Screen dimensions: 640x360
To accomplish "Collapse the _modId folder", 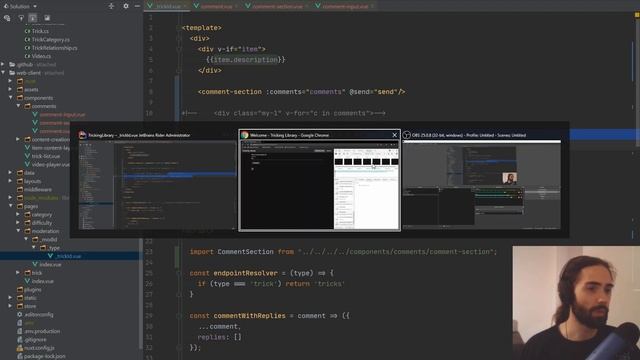I will [27, 240].
